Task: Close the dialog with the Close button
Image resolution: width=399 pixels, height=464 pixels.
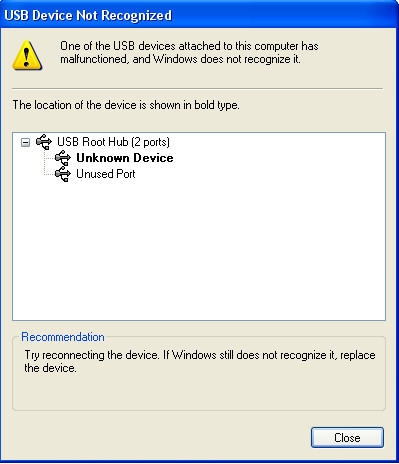Action: (347, 438)
